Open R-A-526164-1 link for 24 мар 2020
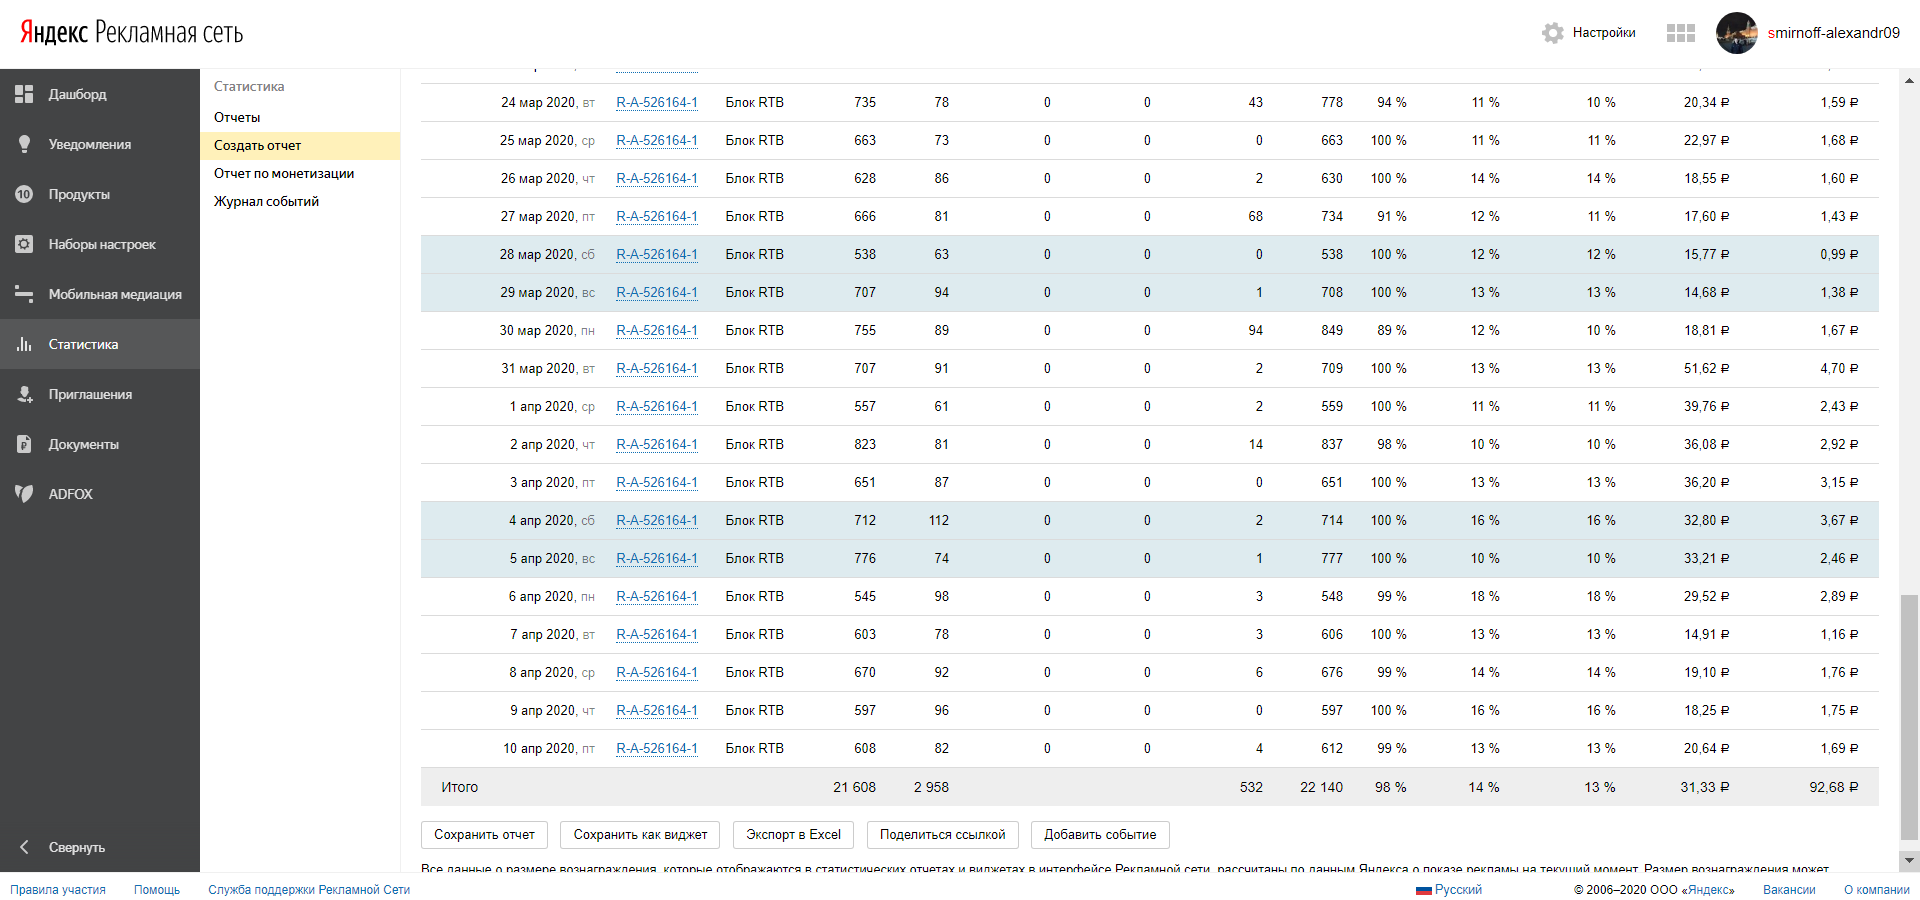1920x900 pixels. 657,102
